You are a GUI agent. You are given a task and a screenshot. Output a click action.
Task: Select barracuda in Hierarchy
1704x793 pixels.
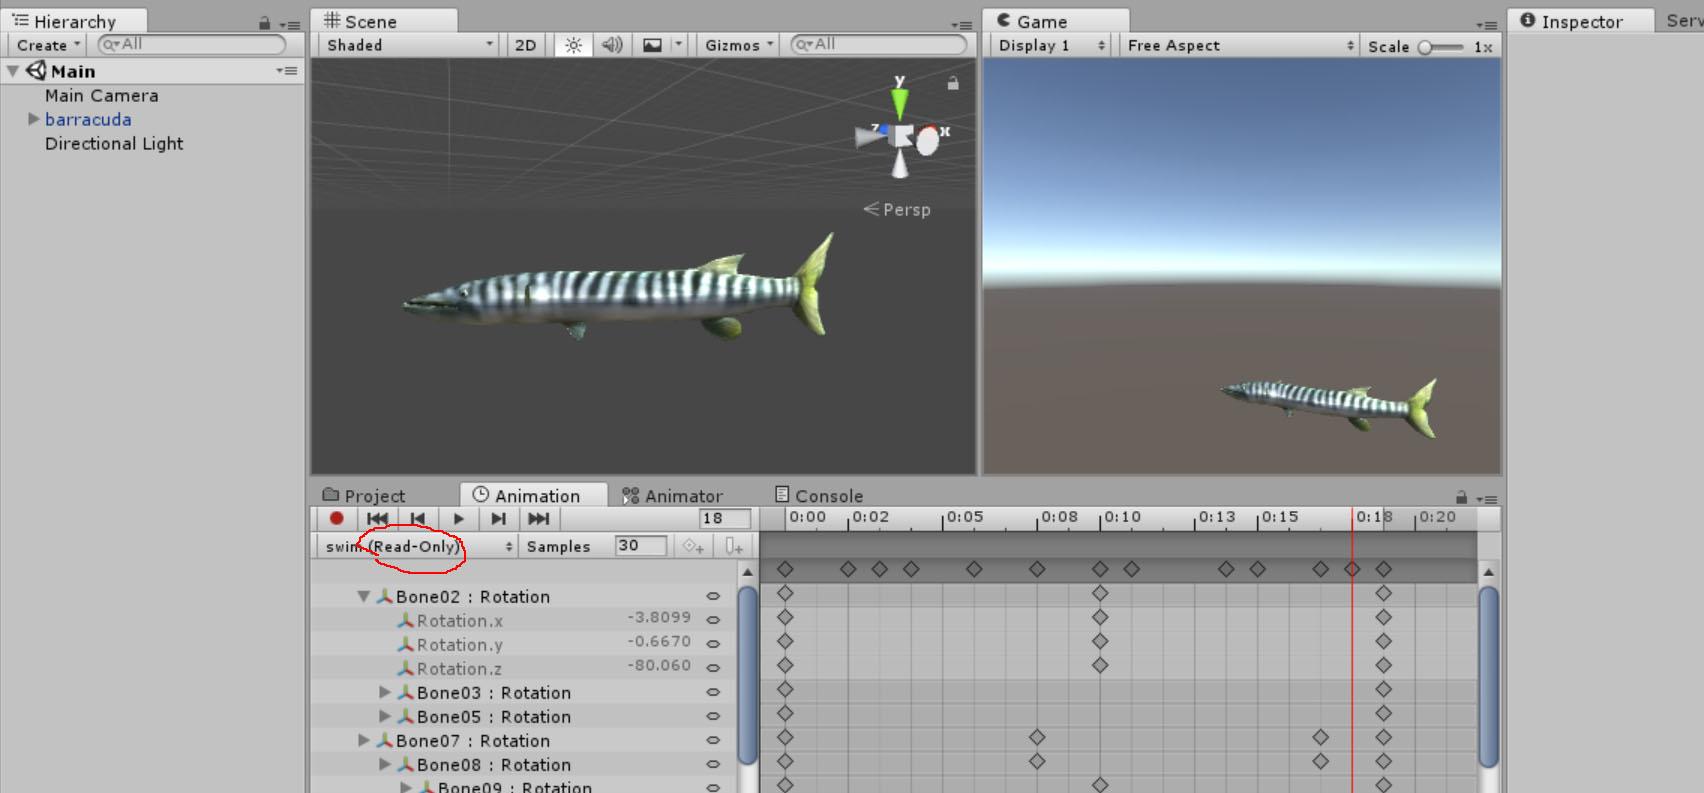(88, 120)
